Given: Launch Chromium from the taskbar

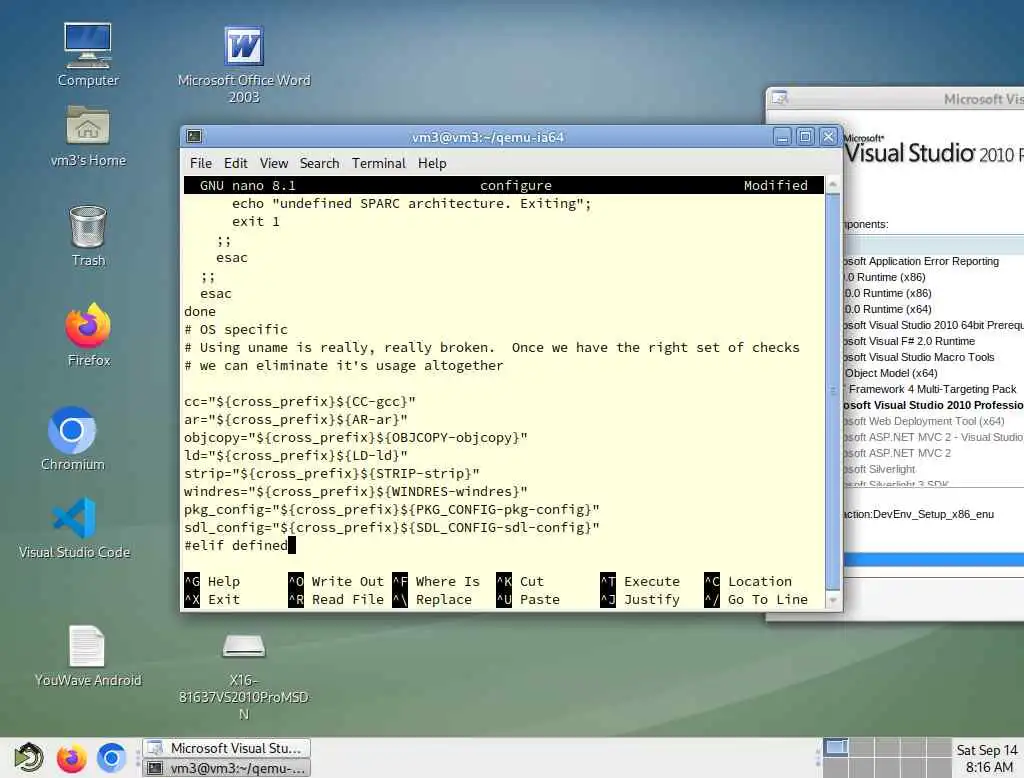Looking at the screenshot, I should tap(111, 758).
